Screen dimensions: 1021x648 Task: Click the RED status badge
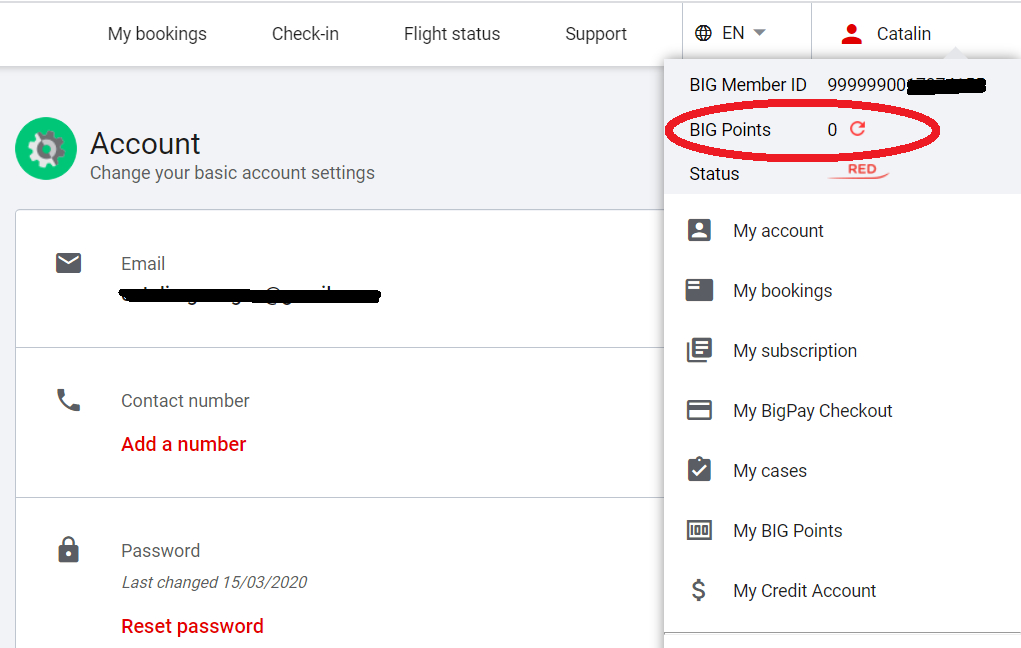pos(861,171)
